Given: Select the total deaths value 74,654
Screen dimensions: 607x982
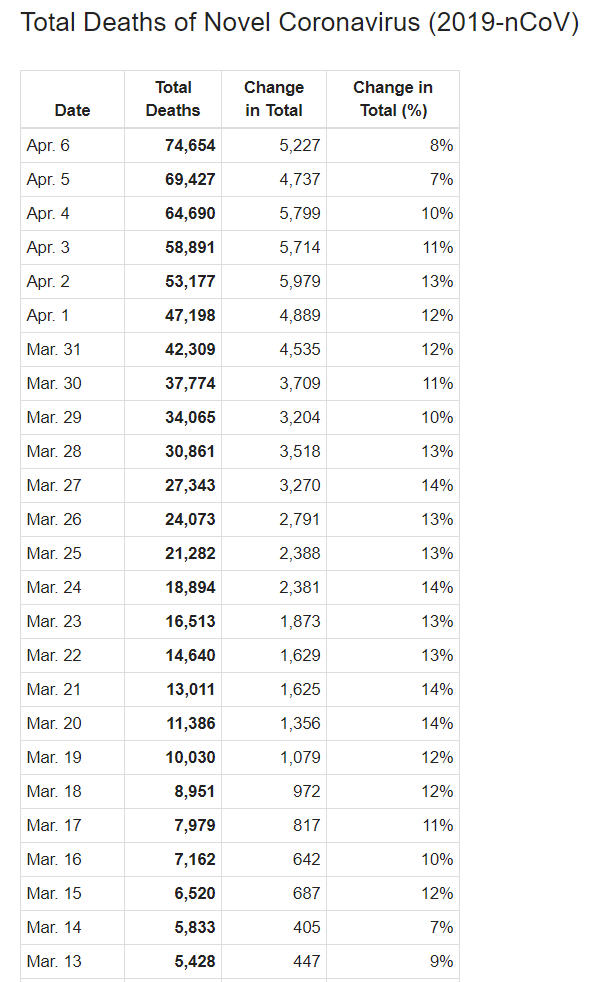Looking at the screenshot, I should [190, 145].
